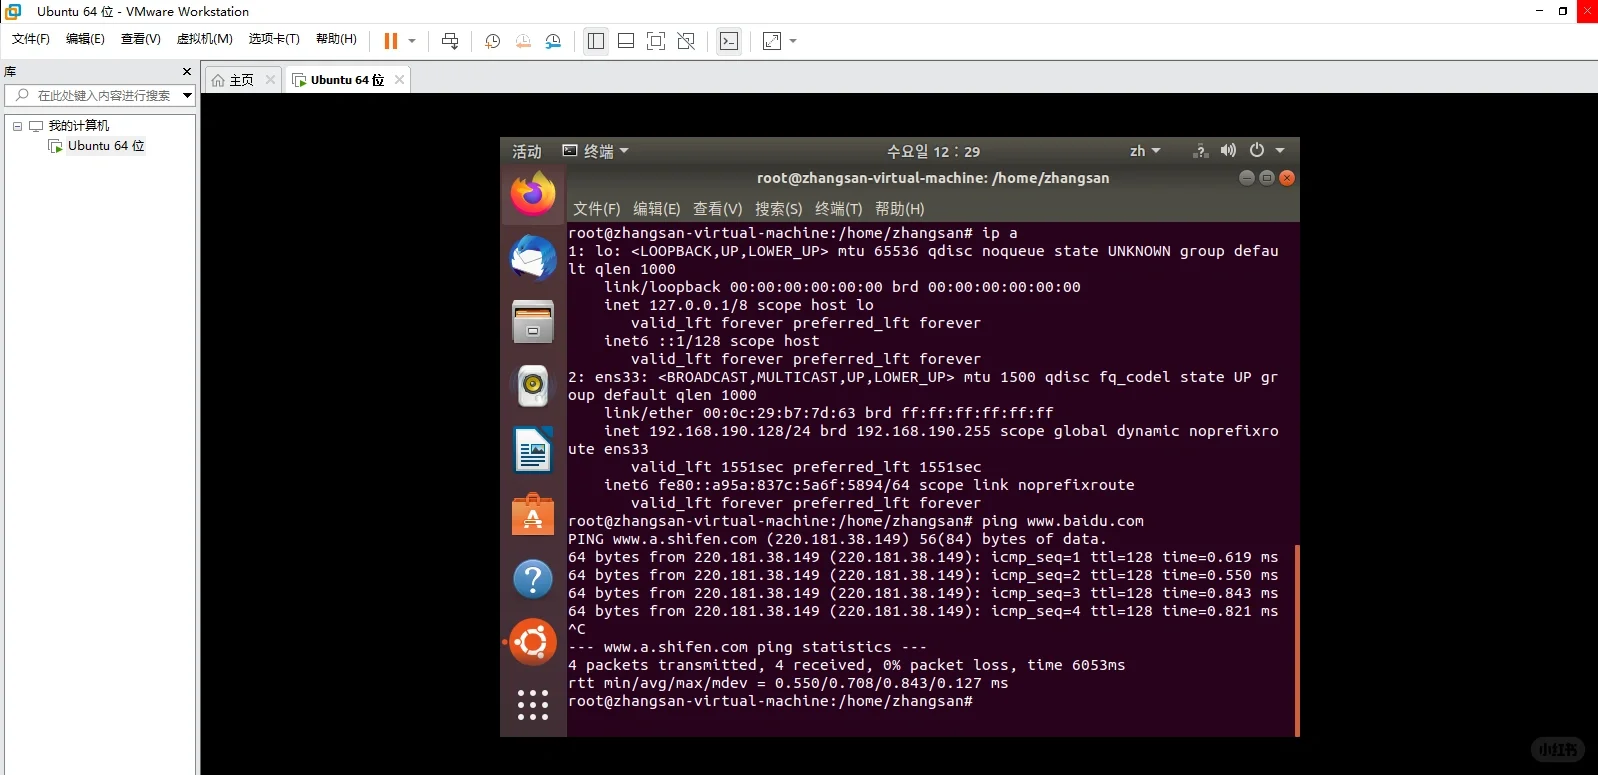Open the library search options dropdown

(187, 95)
